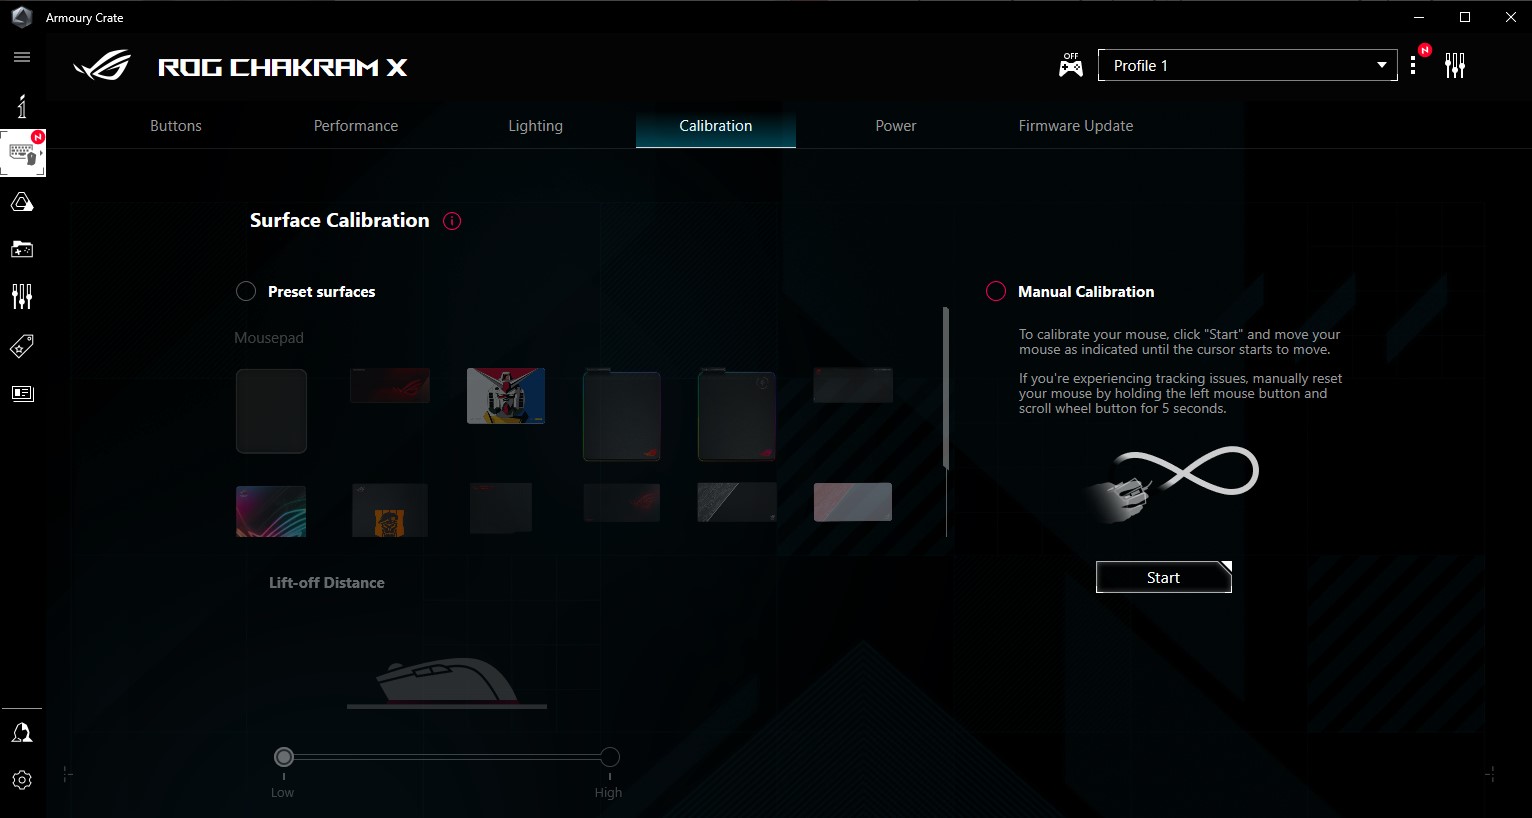Toggle the gamepad OFF mode icon

pyautogui.click(x=1071, y=66)
